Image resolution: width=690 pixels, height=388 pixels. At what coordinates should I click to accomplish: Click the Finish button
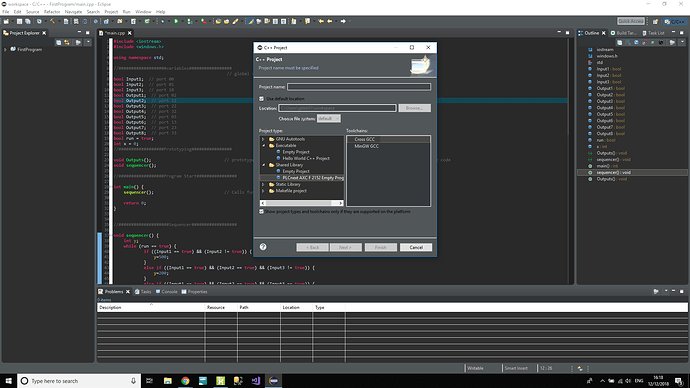click(381, 247)
